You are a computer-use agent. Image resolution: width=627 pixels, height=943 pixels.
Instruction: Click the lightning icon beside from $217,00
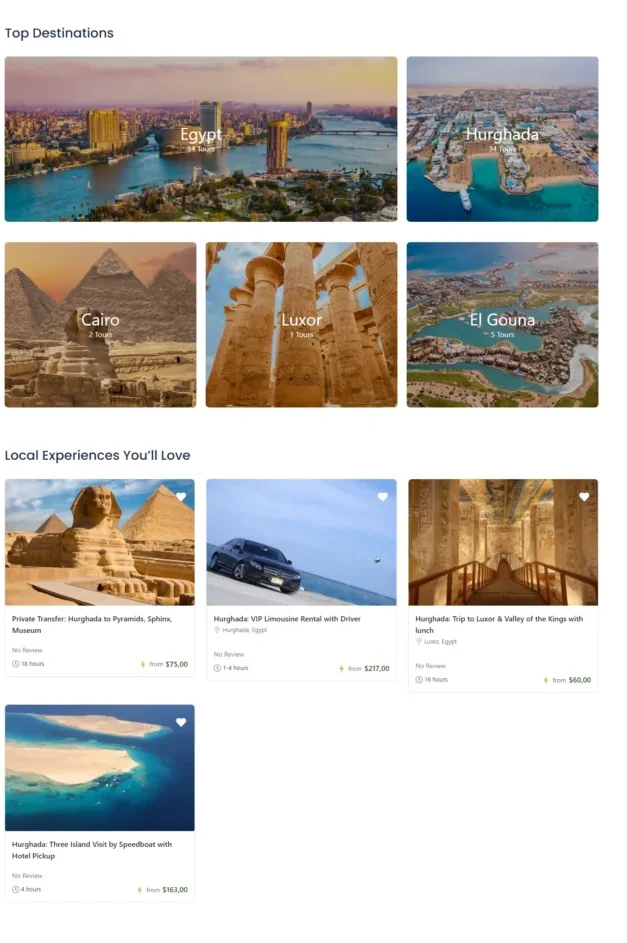pos(341,669)
